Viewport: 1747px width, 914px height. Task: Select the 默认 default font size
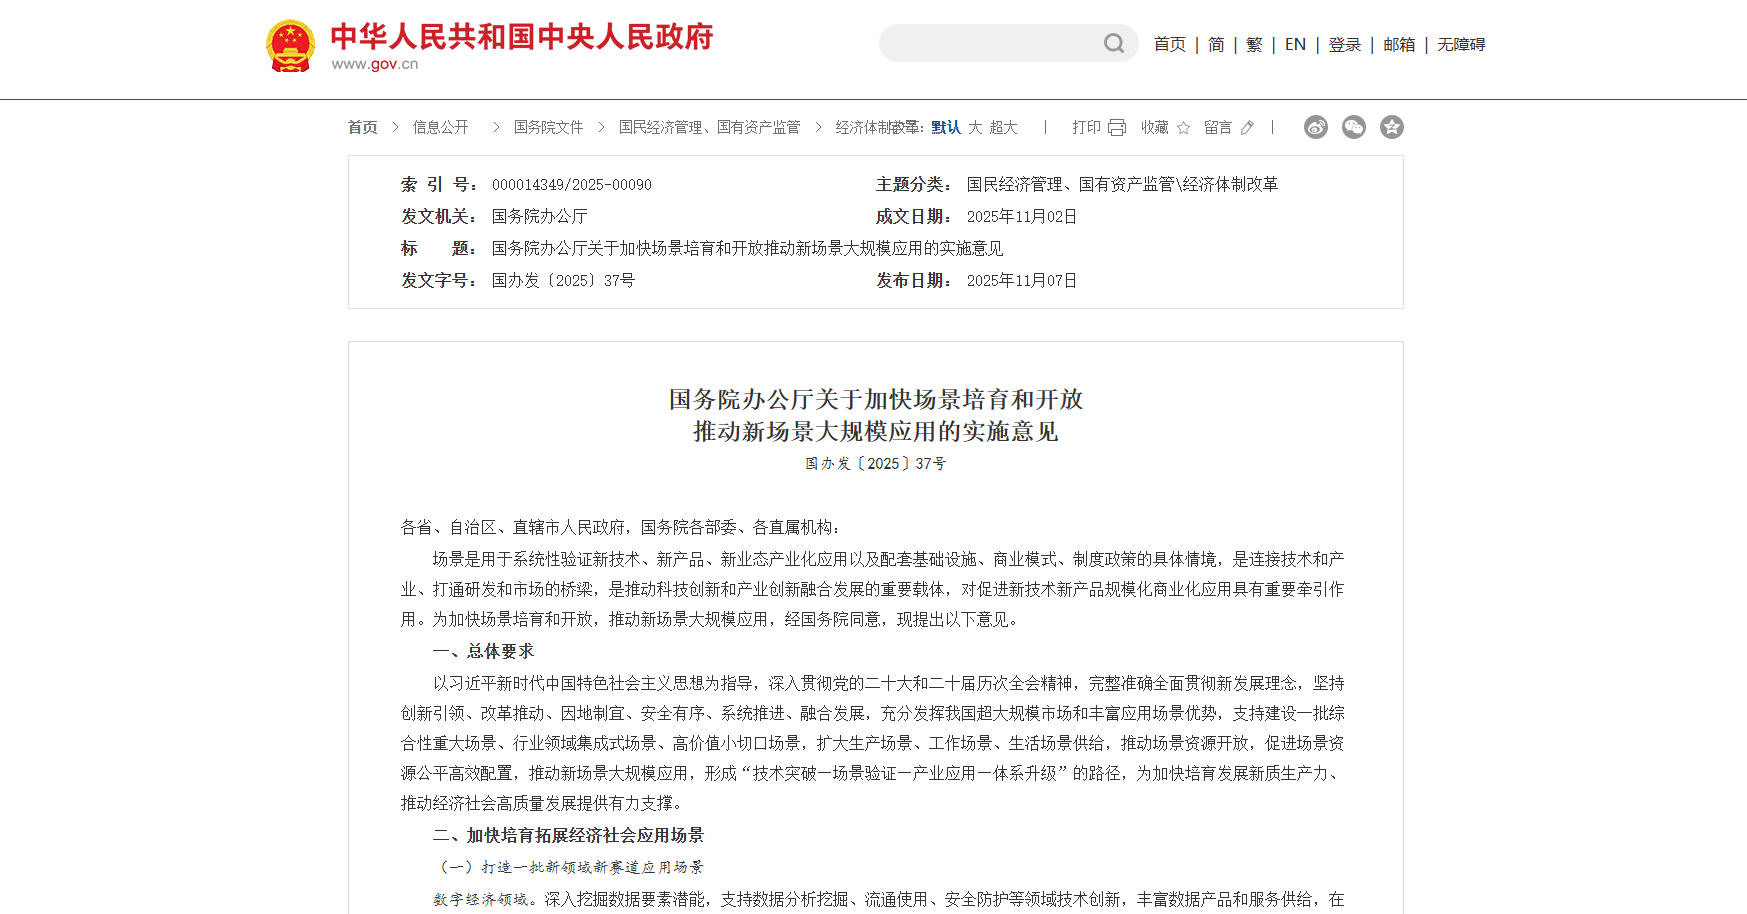tap(946, 127)
